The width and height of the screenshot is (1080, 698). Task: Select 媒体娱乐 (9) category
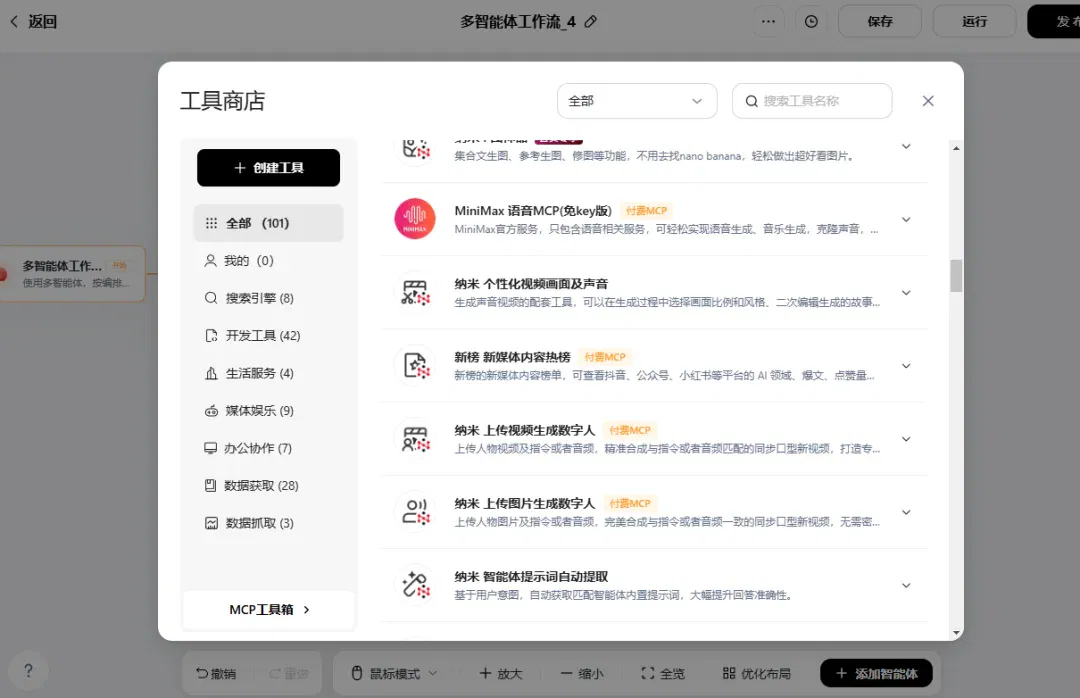[269, 411]
